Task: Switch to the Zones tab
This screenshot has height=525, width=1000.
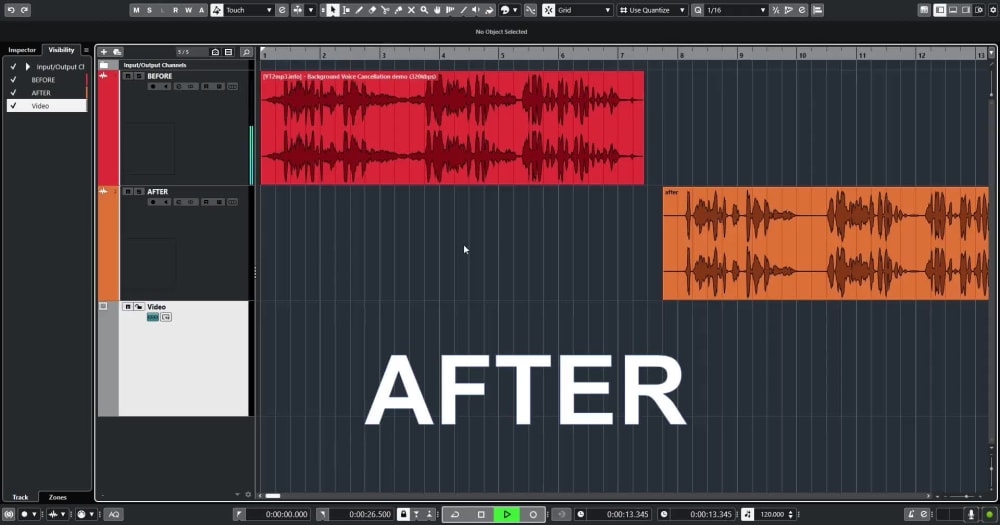Action: coord(57,497)
